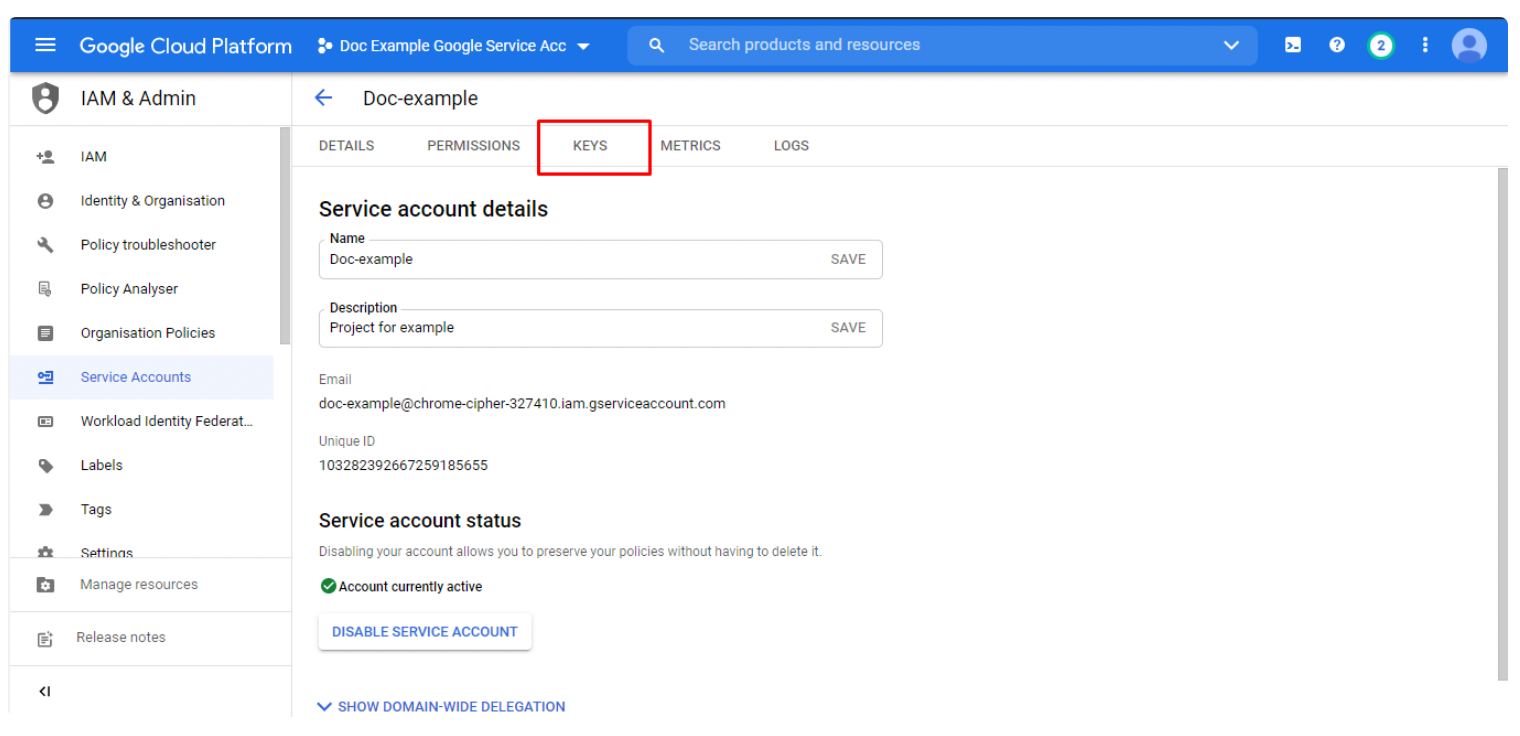Click the IAM add-person icon
Viewport: 1520px width, 736px height.
(x=45, y=156)
